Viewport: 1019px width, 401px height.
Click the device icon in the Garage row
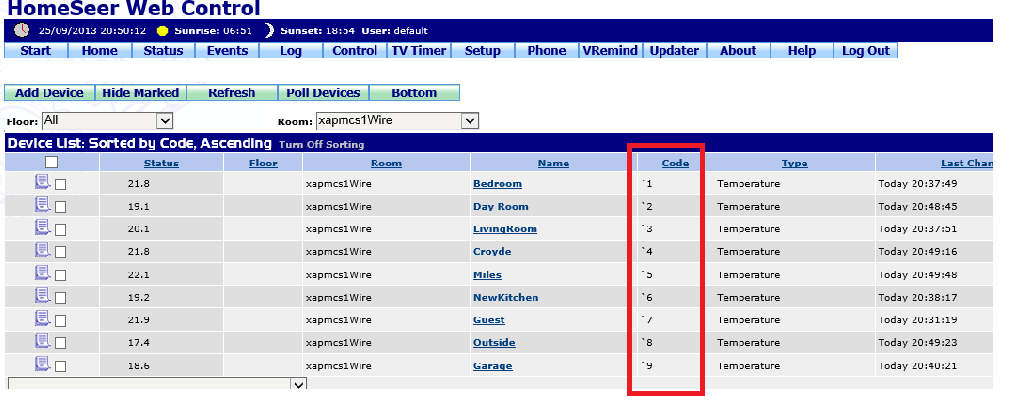click(43, 364)
